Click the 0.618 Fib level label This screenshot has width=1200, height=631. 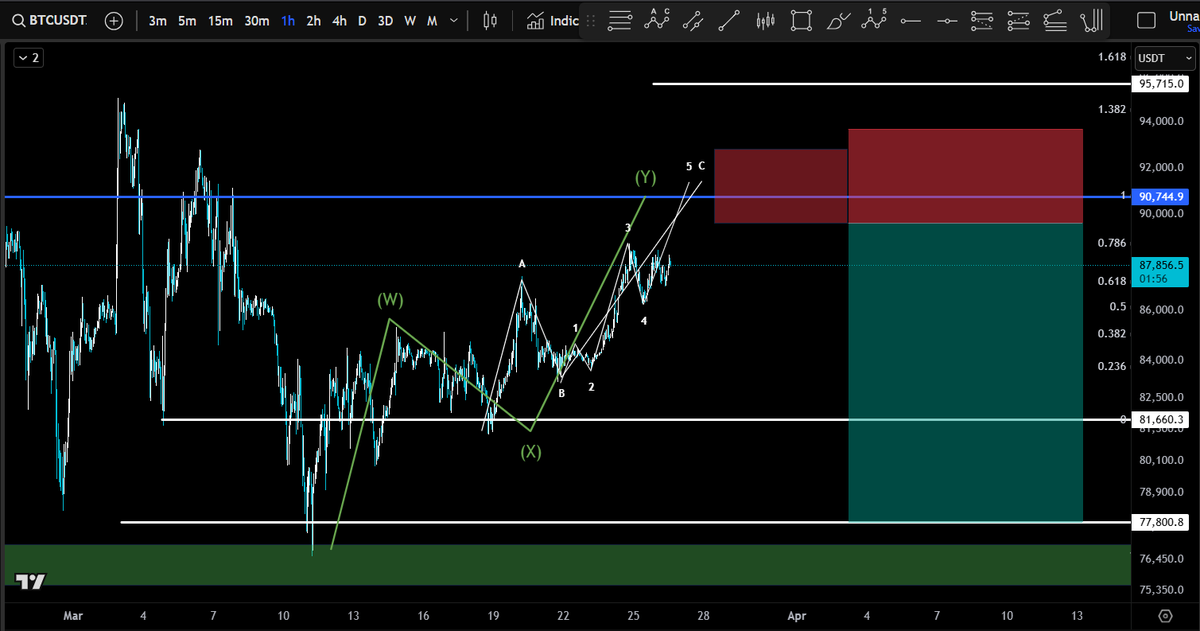[x=1112, y=282]
